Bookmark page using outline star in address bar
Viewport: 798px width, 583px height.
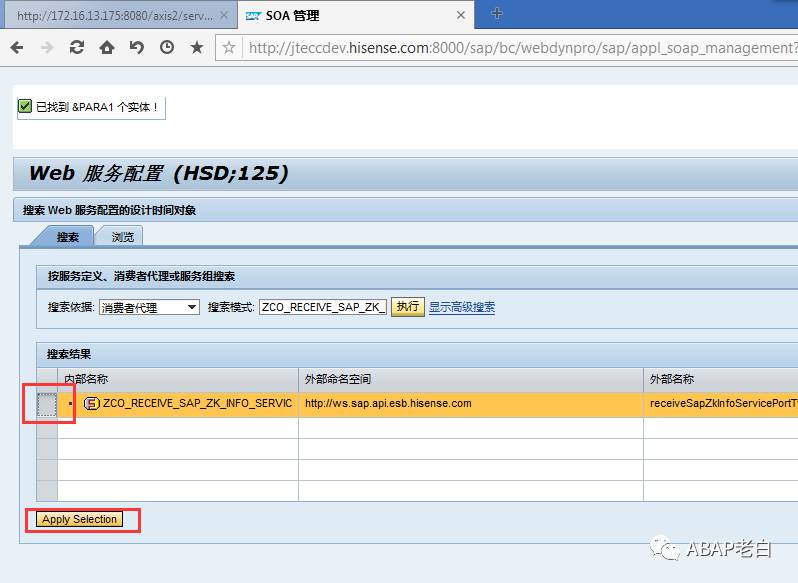(x=229, y=48)
